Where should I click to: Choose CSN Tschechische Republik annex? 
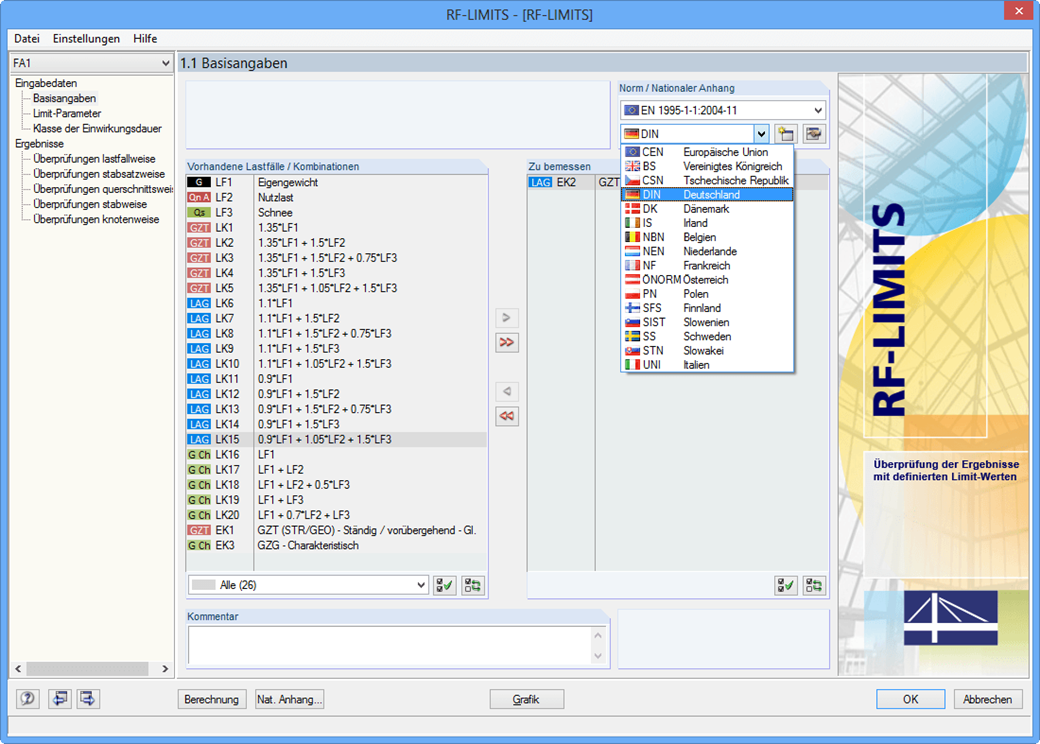(x=707, y=180)
